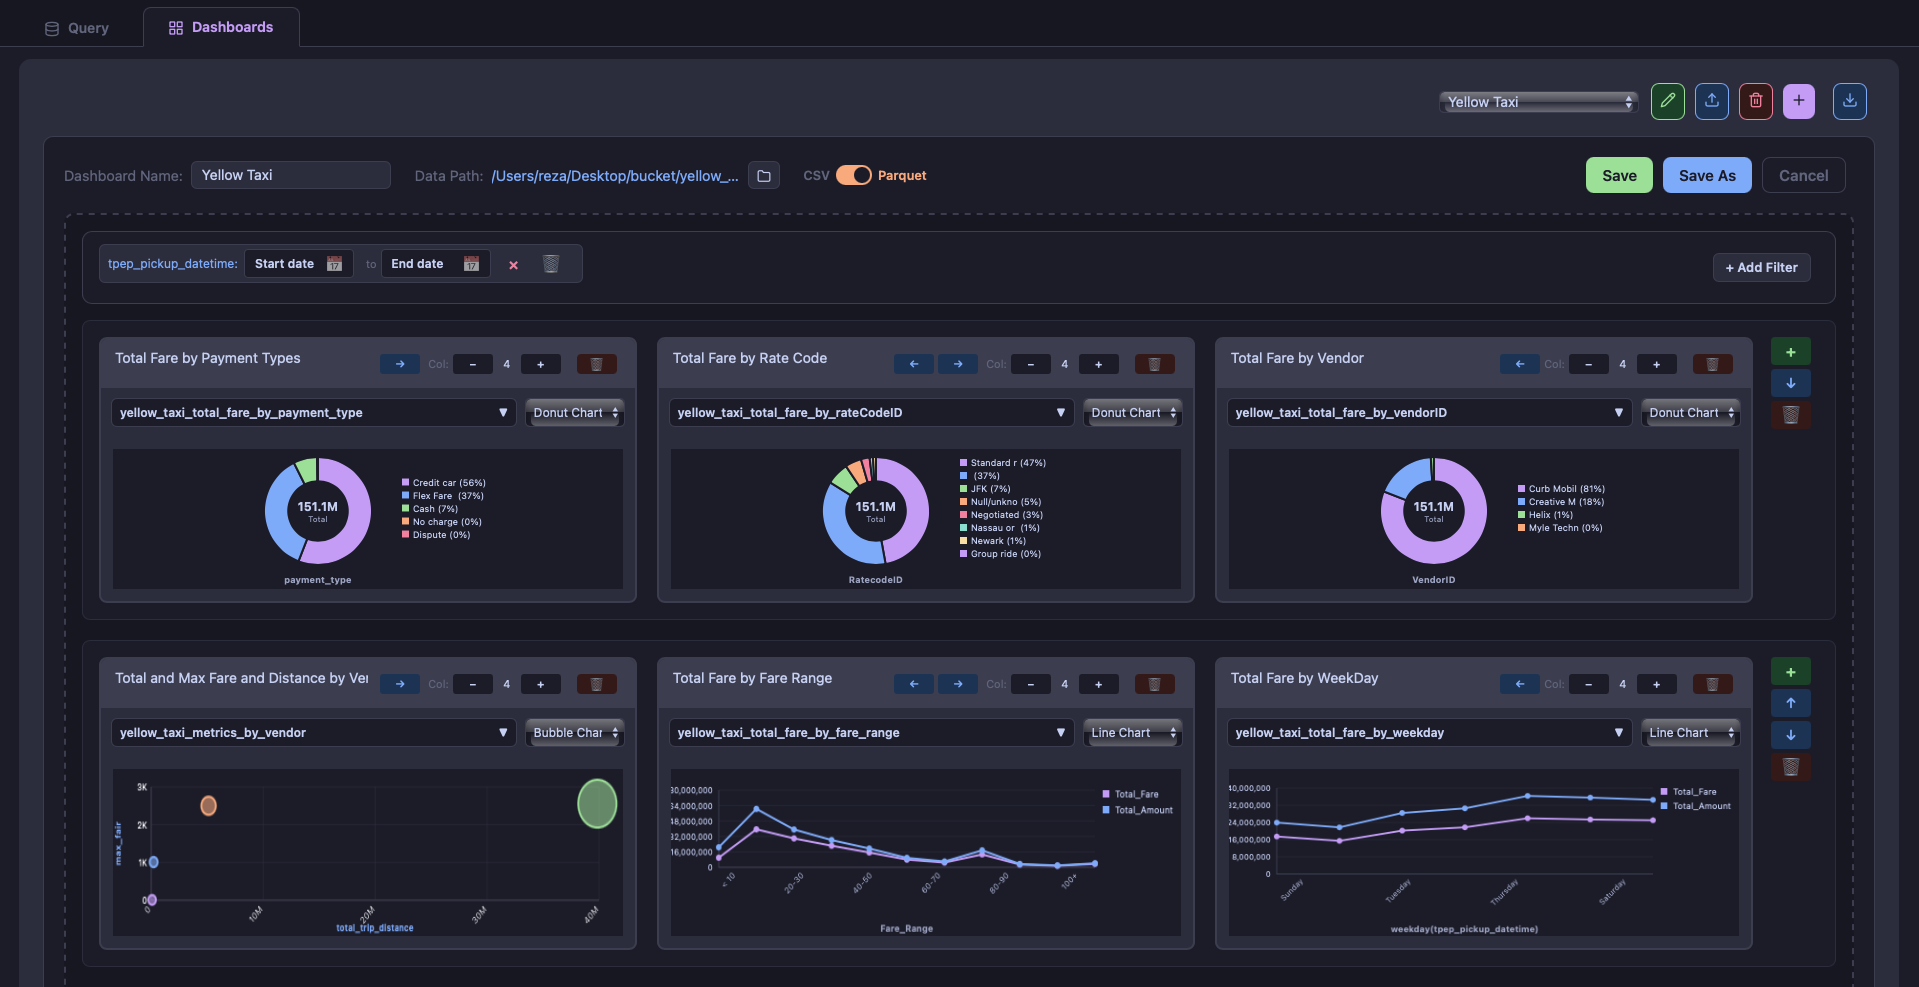Image resolution: width=1919 pixels, height=987 pixels.
Task: Open the data path file link
Action: click(615, 176)
